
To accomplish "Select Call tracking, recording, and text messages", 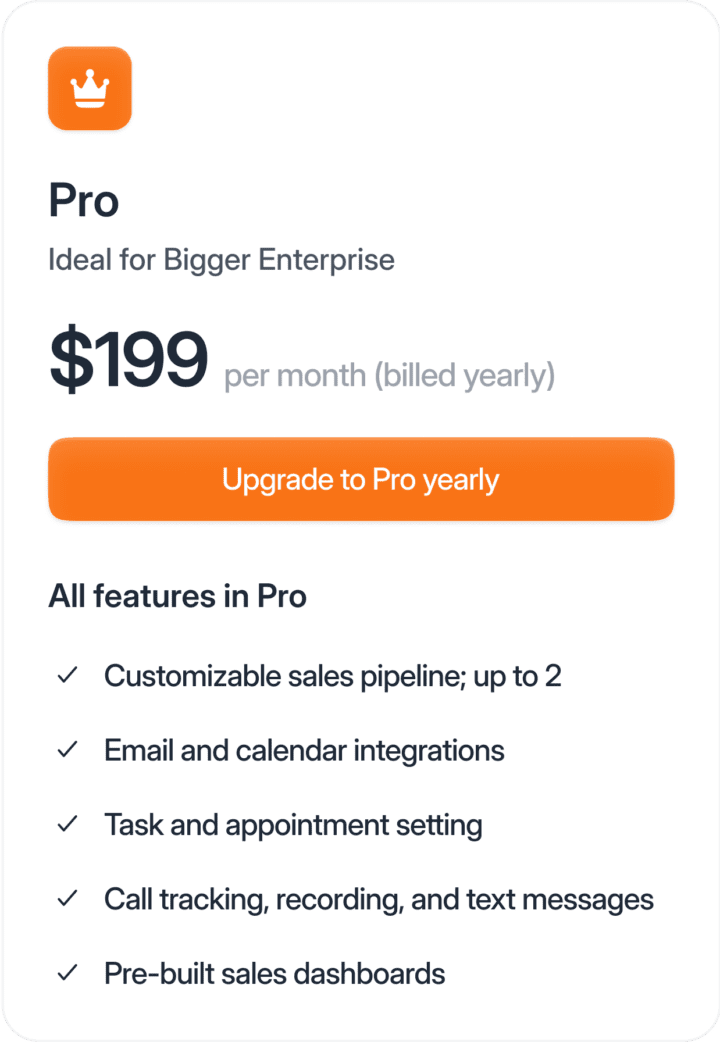I will coord(378,899).
